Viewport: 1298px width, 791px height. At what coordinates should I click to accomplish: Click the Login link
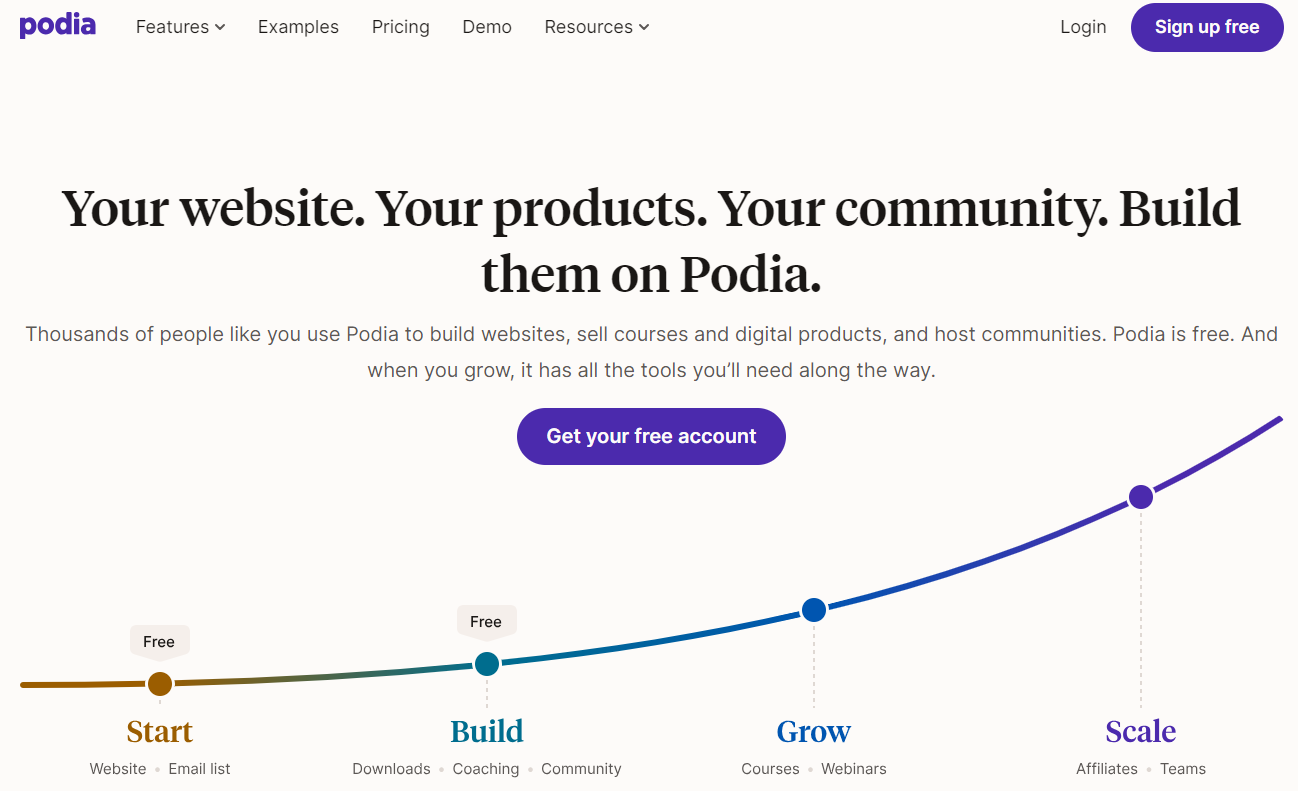tap(1083, 27)
